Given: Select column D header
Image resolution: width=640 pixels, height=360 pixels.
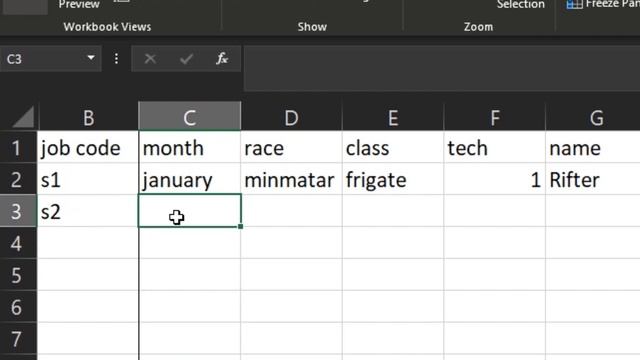Looking at the screenshot, I should [x=291, y=117].
